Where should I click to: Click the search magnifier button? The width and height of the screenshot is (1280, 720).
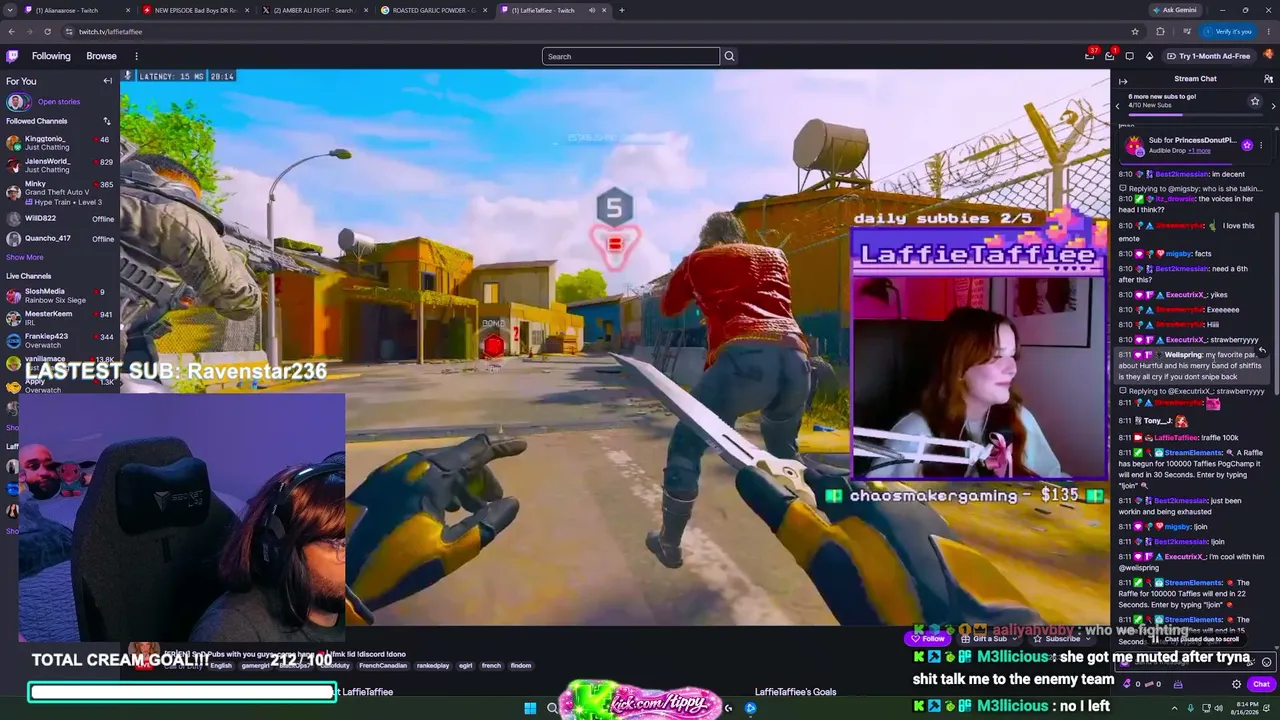[729, 56]
